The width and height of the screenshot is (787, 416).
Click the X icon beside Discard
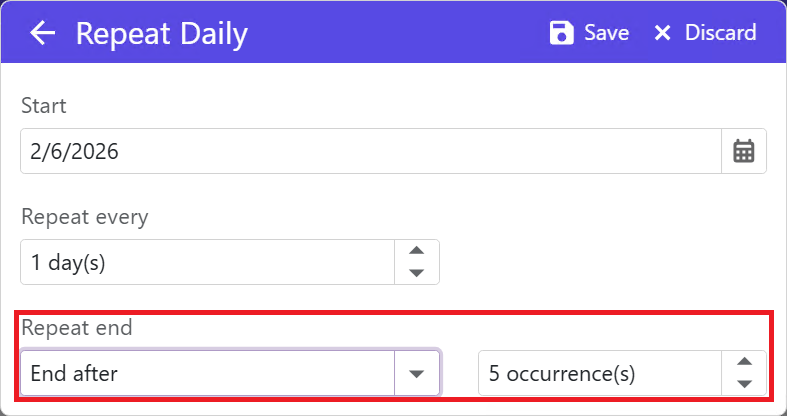pyautogui.click(x=662, y=33)
